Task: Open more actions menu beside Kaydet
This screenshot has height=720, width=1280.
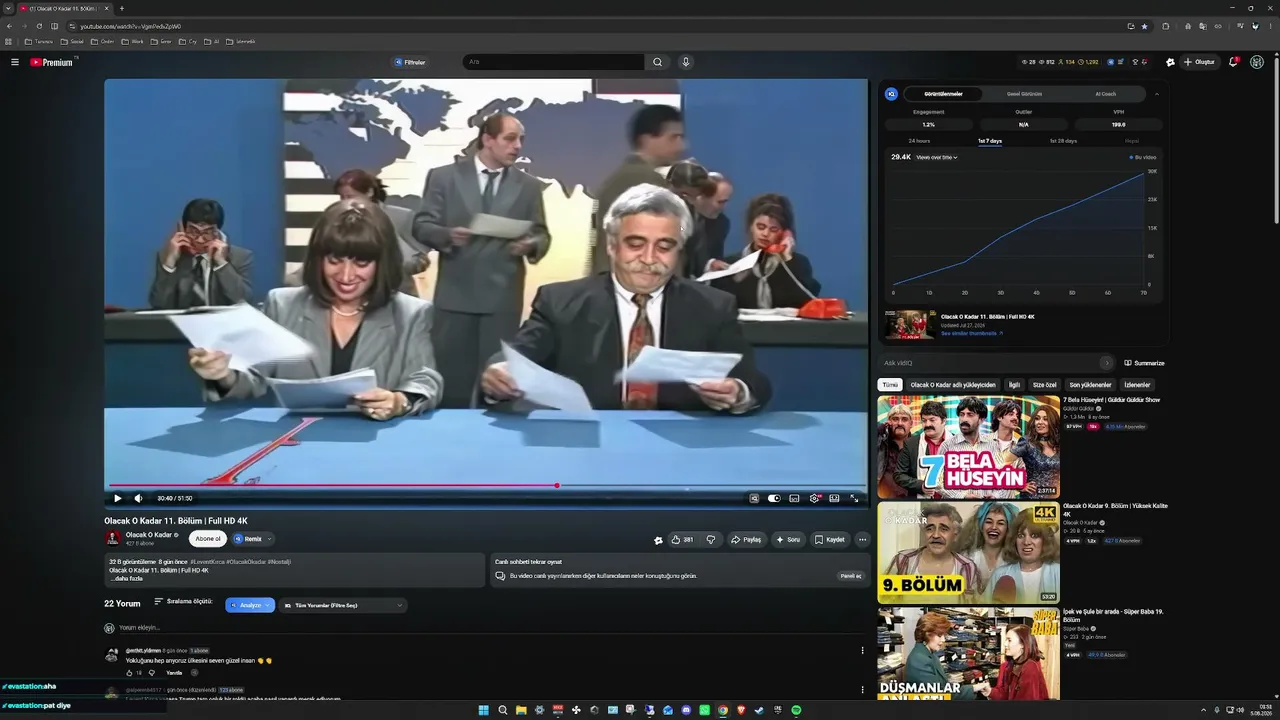Action: click(862, 539)
